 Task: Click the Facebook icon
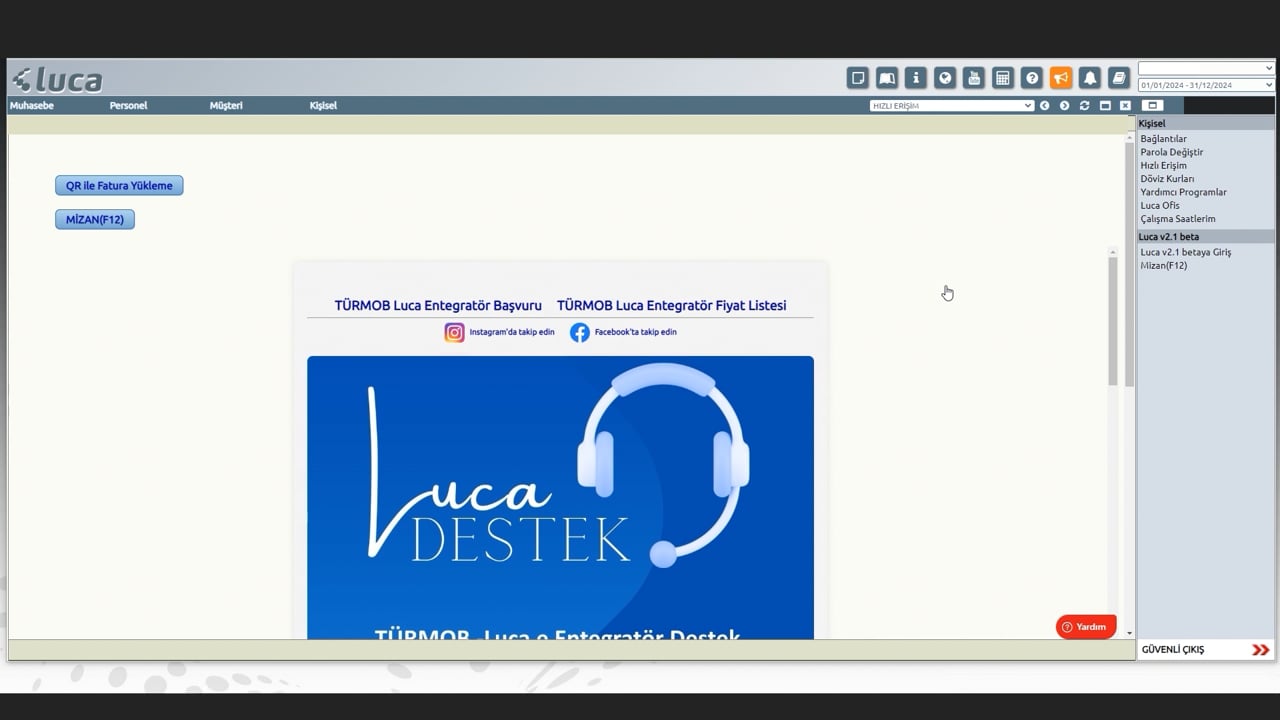tap(580, 332)
